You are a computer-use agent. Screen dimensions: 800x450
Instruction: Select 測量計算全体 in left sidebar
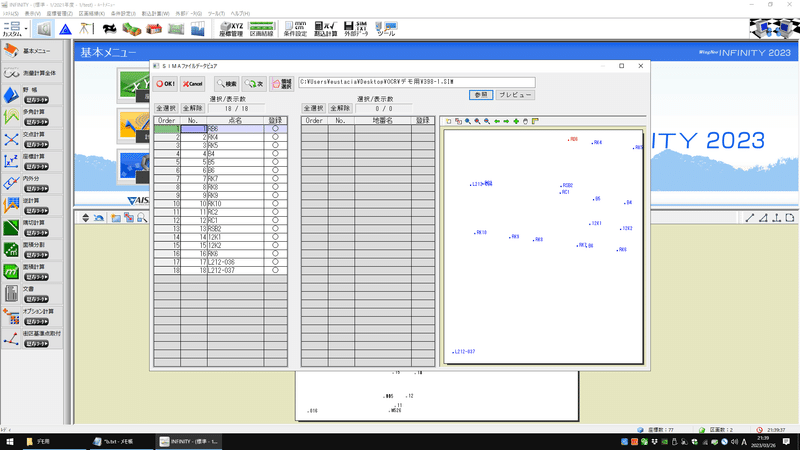[x=33, y=73]
